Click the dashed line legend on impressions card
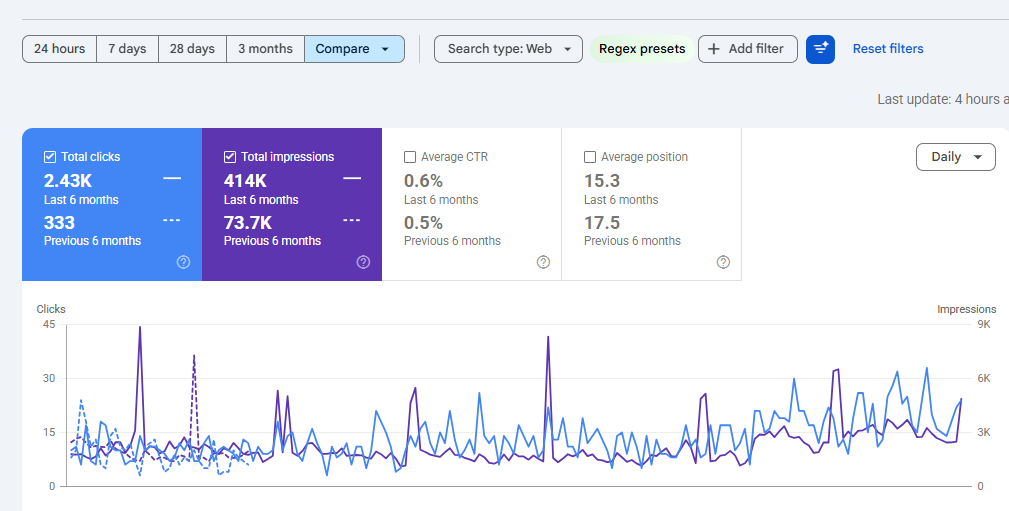 click(x=351, y=220)
